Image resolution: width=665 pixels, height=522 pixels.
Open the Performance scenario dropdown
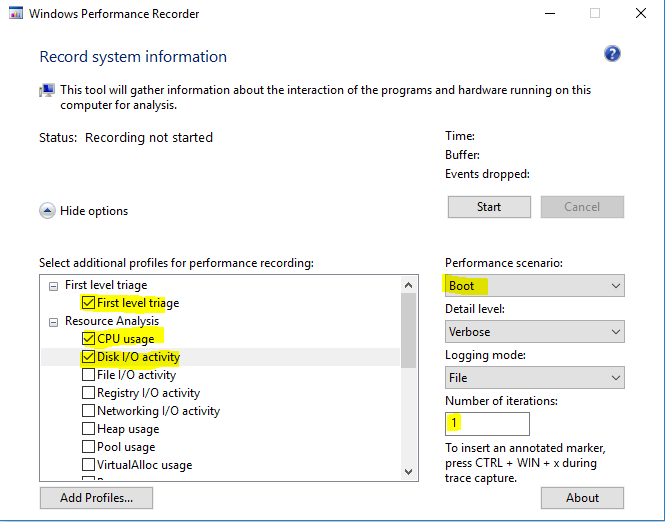[534, 286]
